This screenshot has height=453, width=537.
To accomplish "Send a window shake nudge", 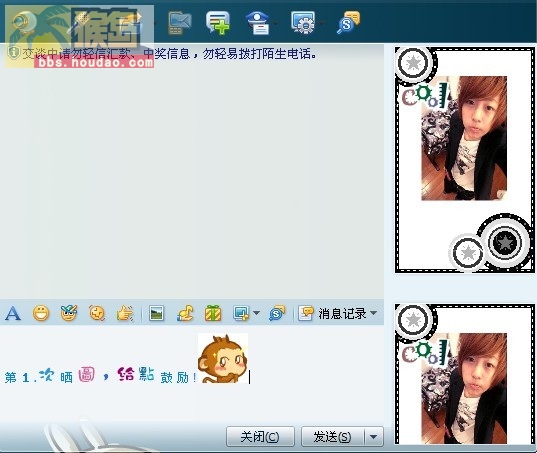I will tap(97, 313).
